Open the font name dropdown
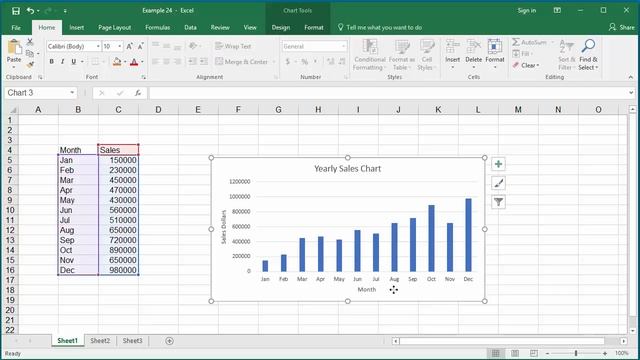 tap(98, 47)
